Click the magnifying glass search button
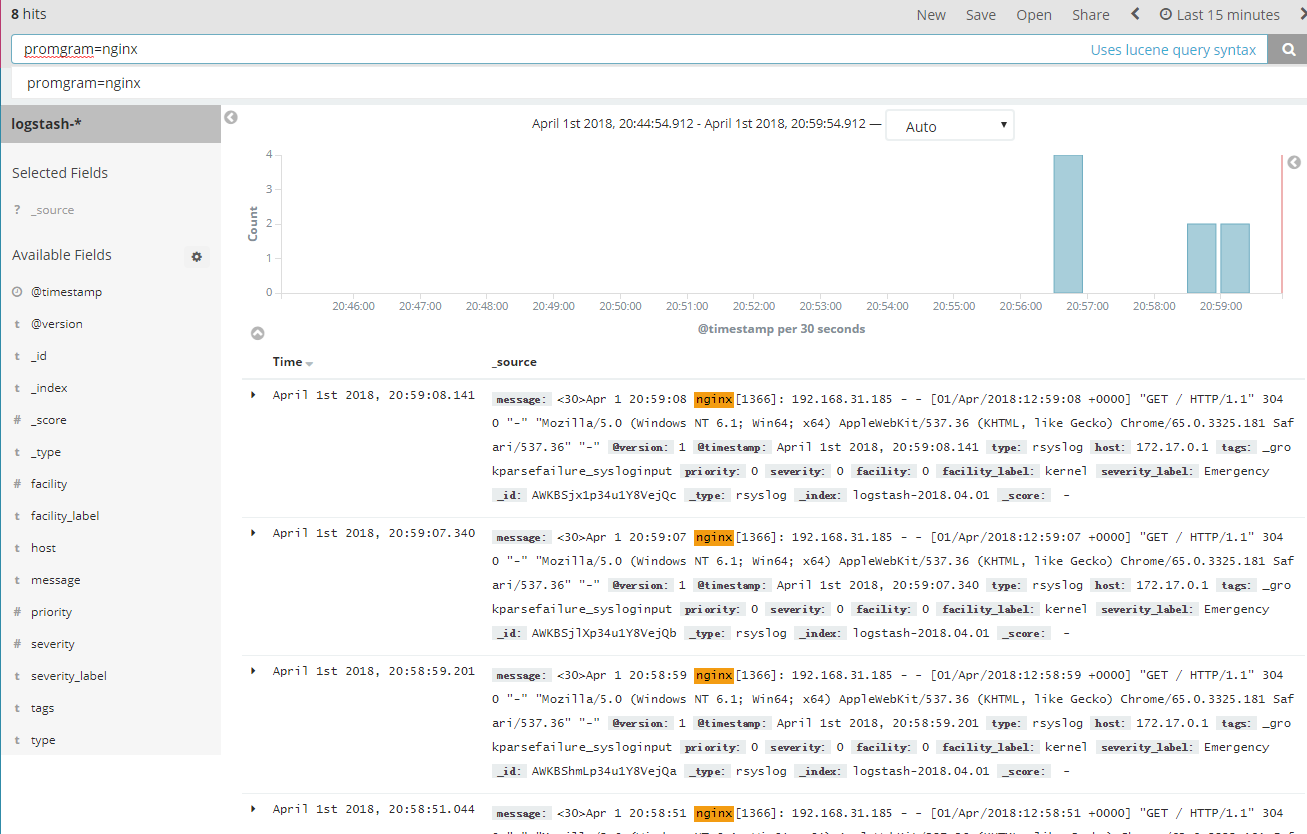This screenshot has height=834, width=1307. (x=1286, y=49)
